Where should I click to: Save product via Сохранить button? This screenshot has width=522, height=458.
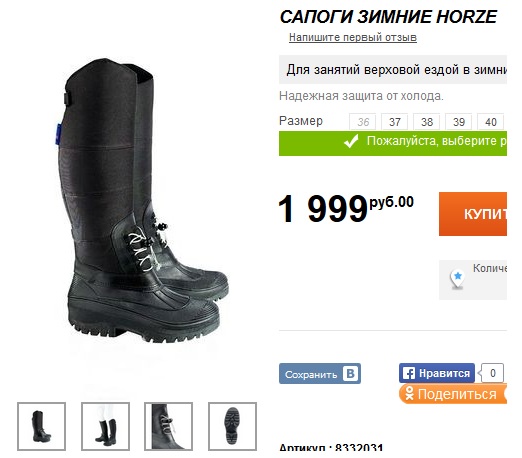(320, 373)
